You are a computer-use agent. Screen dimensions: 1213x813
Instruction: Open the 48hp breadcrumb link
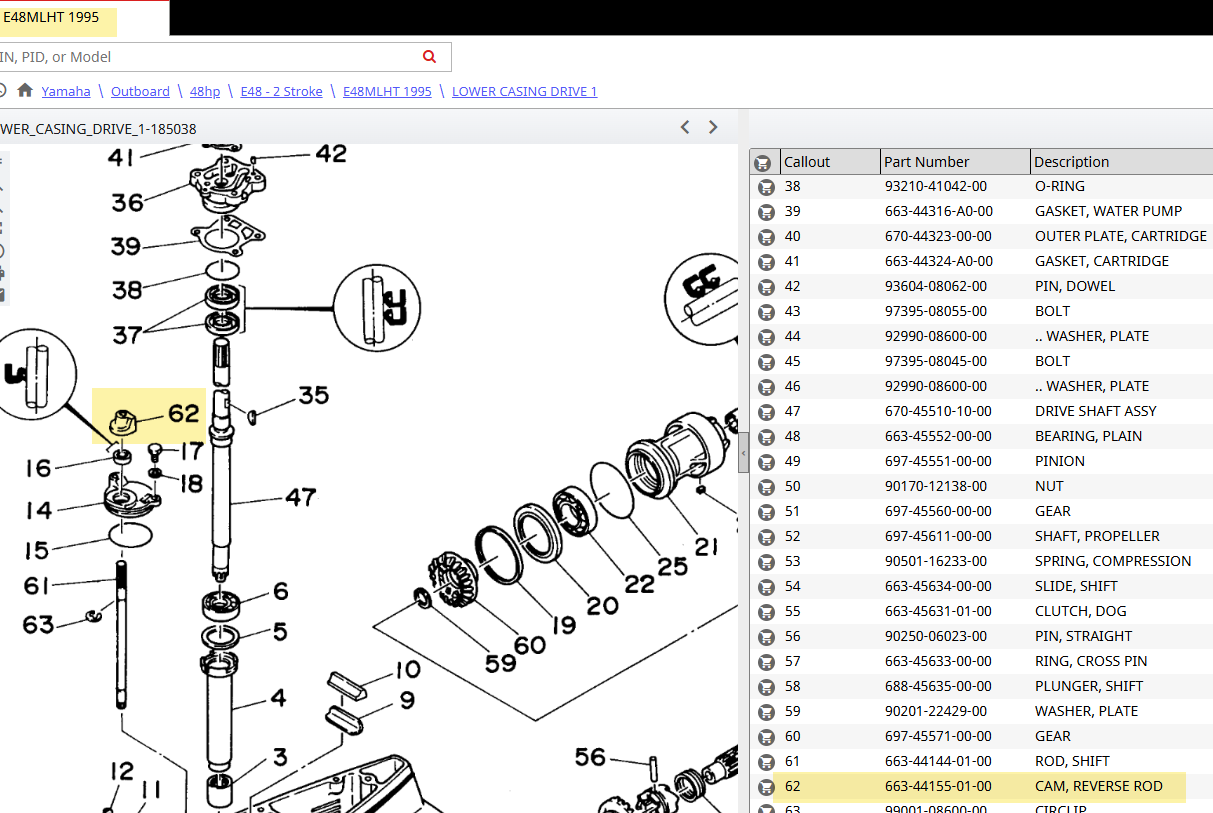click(205, 91)
